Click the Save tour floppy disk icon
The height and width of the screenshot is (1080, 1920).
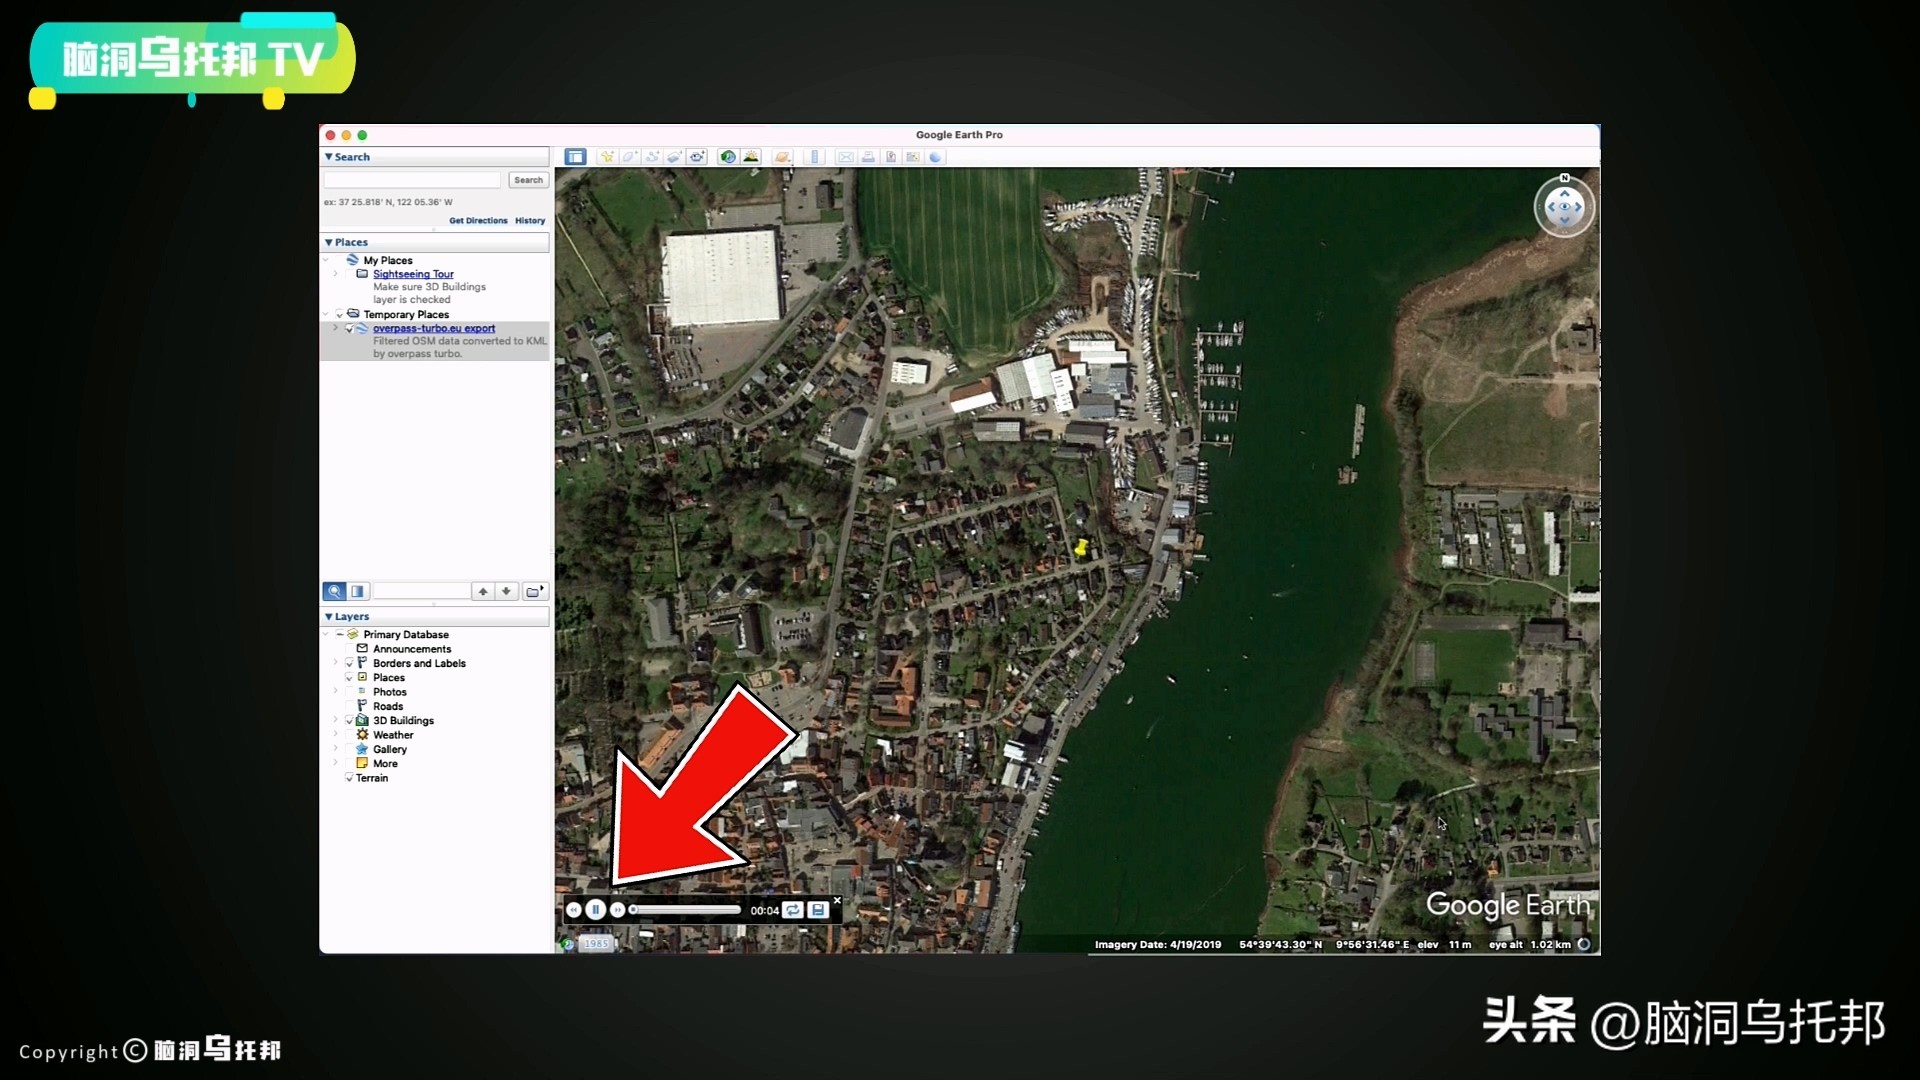[x=818, y=910]
